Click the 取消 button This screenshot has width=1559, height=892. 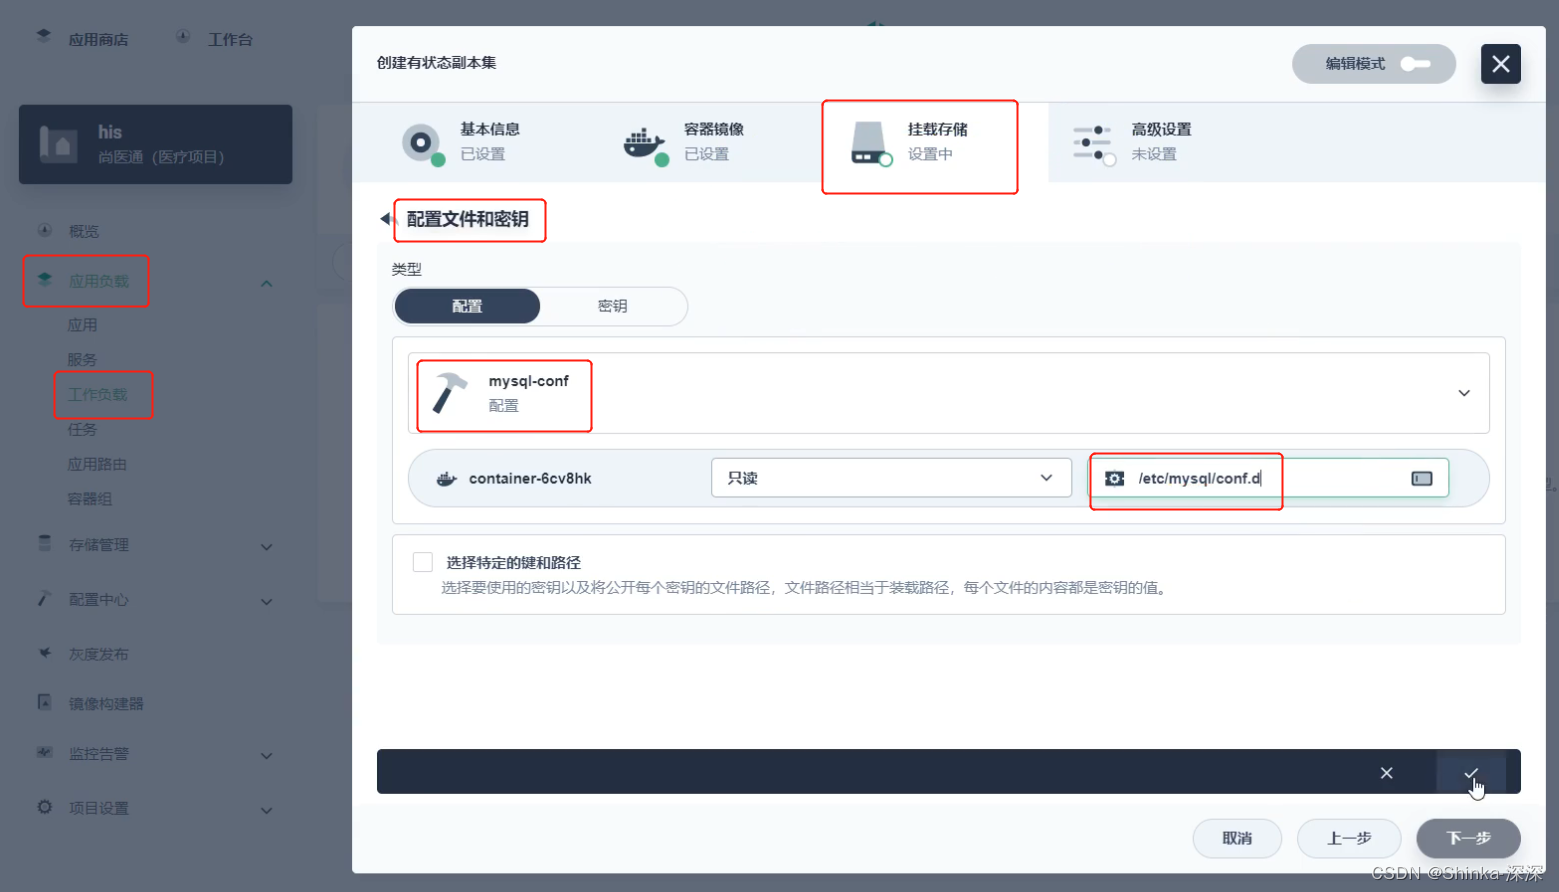point(1237,838)
